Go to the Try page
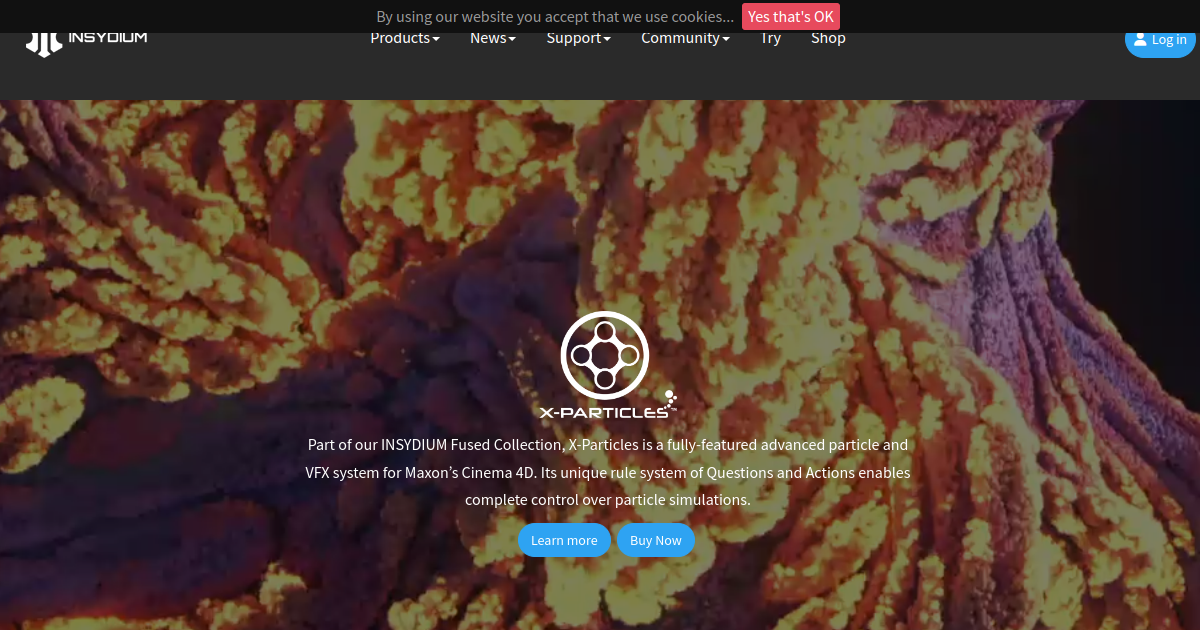The width and height of the screenshot is (1200, 630). (770, 39)
